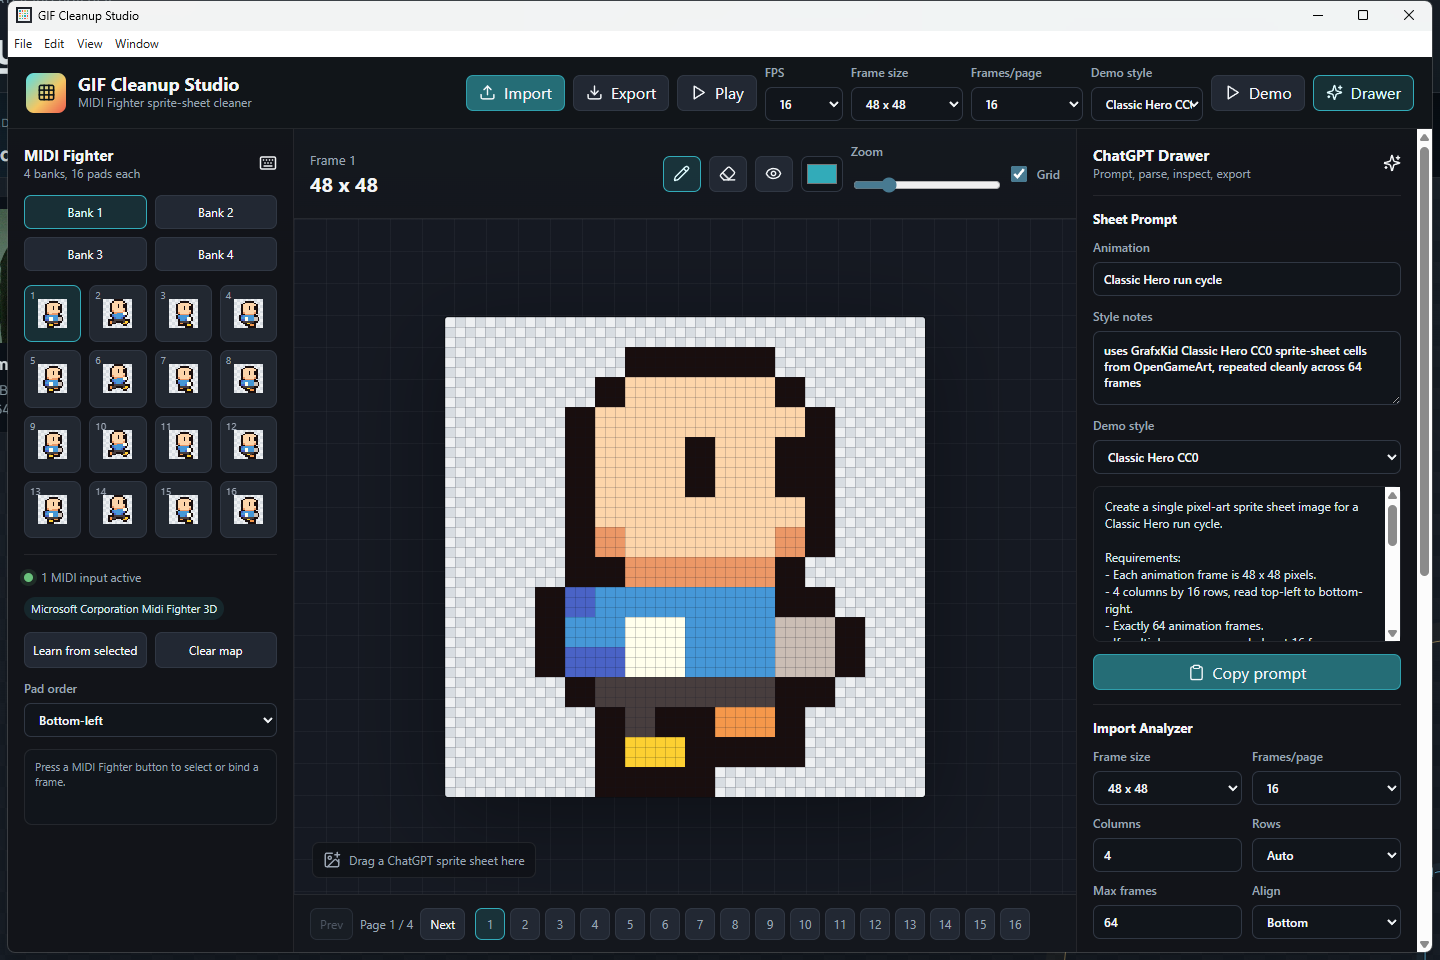Select pad 12 sprite thumbnail
Viewport: 1440px width, 960px height.
248,444
